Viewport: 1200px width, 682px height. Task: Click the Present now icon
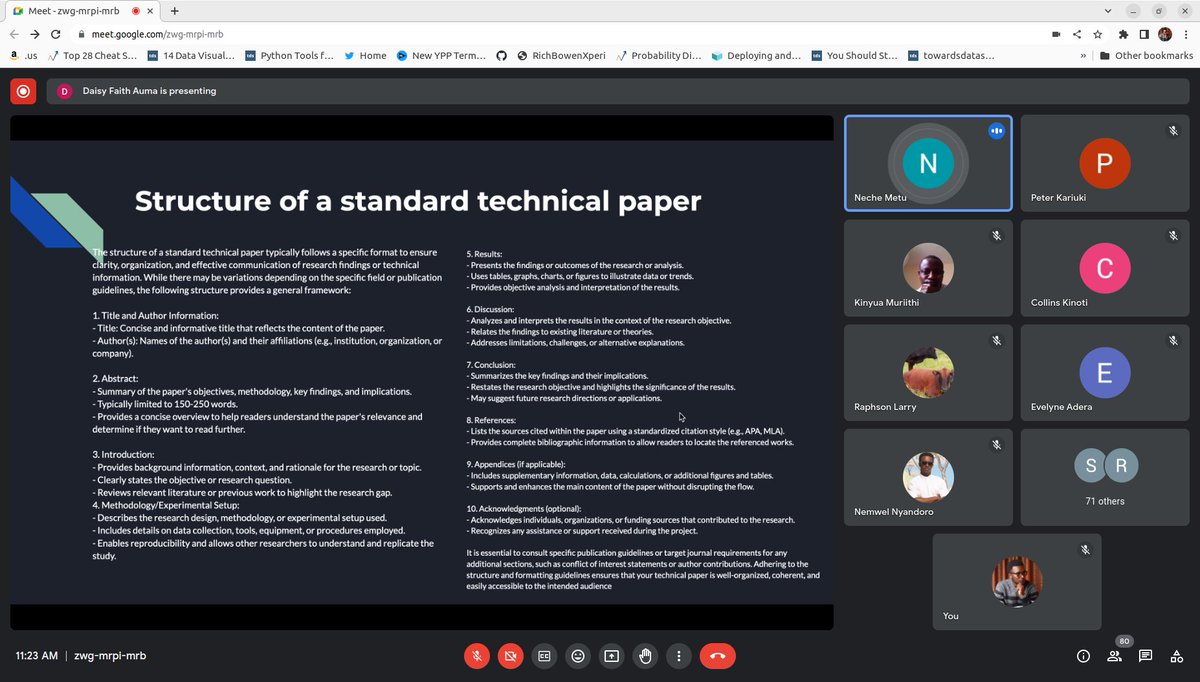click(x=611, y=656)
